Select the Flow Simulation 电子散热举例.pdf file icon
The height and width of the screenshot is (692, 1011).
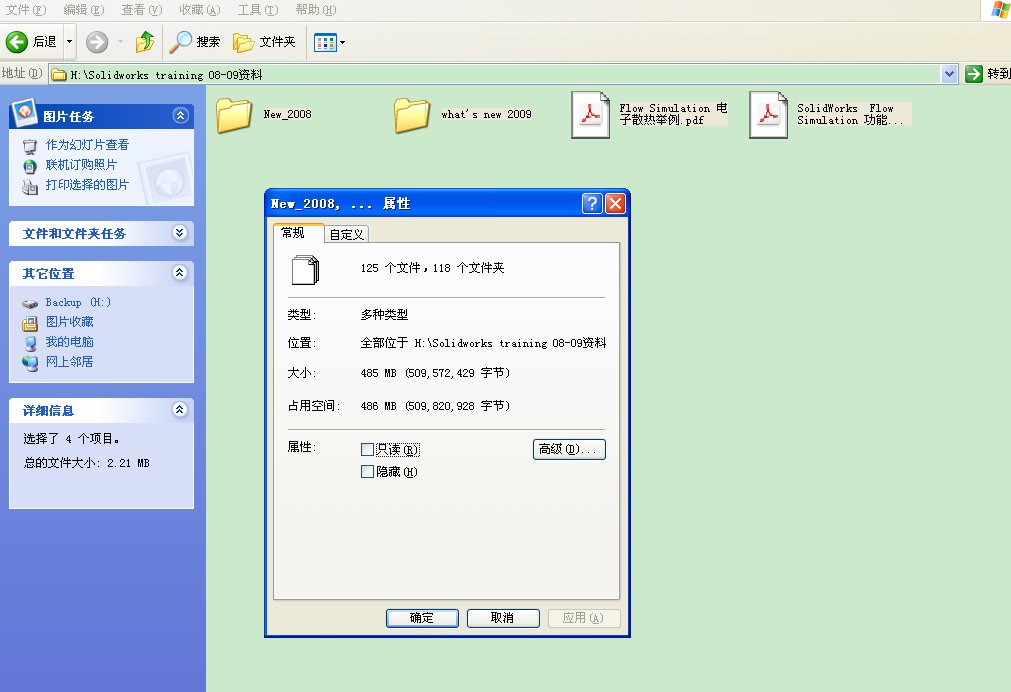pyautogui.click(x=590, y=115)
